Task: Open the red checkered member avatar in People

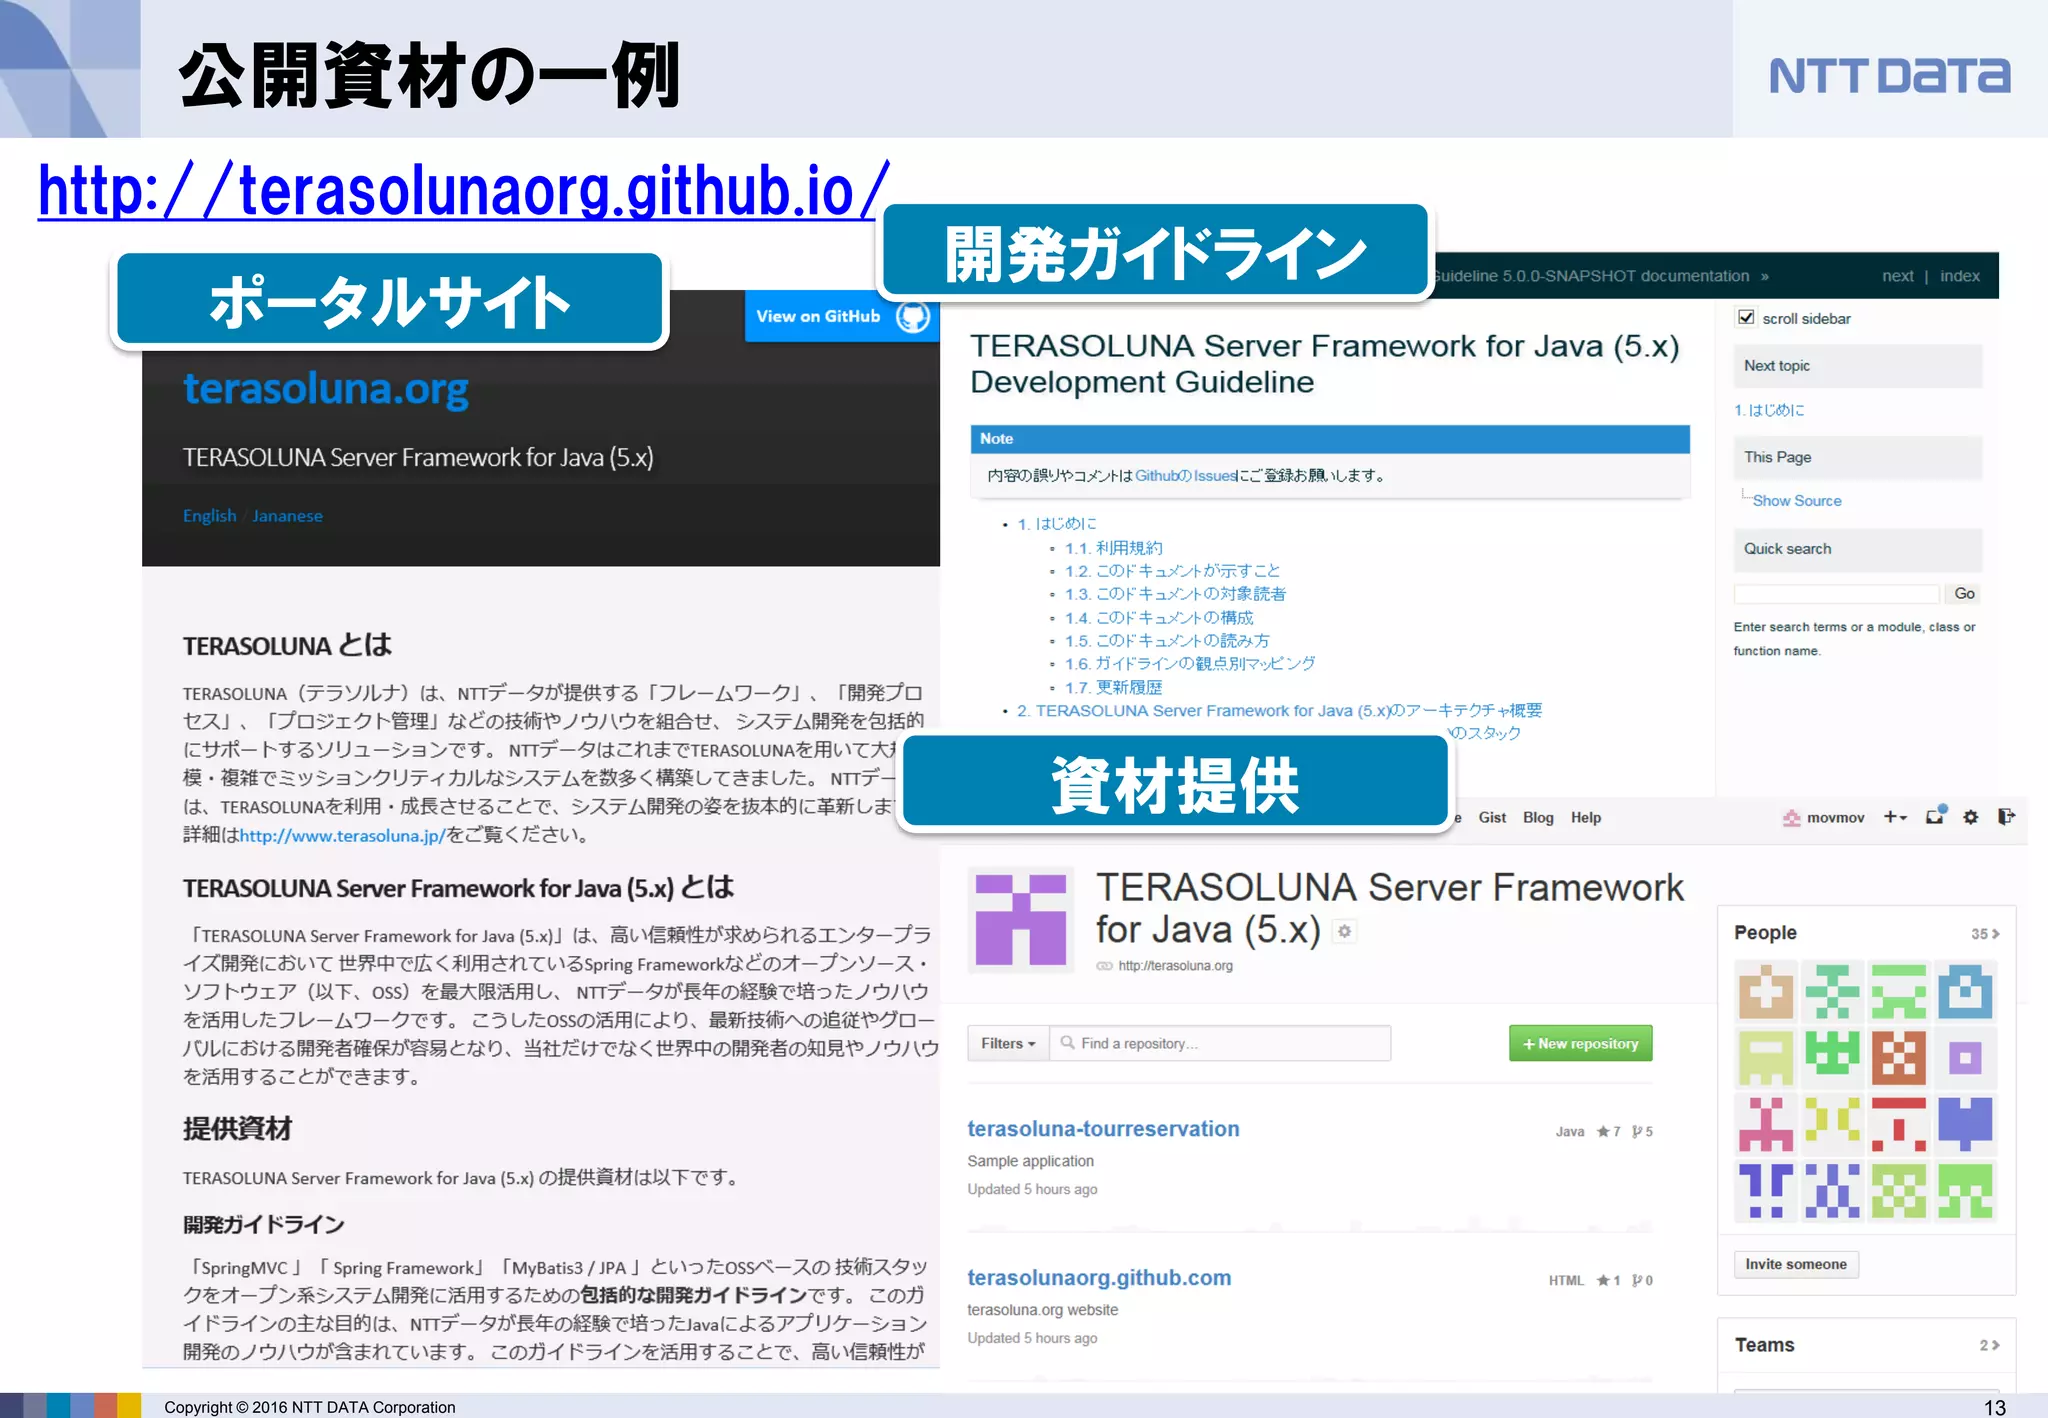Action: click(1898, 1057)
